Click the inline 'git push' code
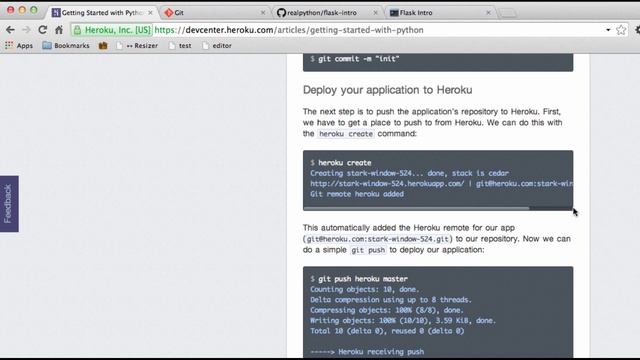The width and height of the screenshot is (640, 360). pyautogui.click(x=368, y=250)
